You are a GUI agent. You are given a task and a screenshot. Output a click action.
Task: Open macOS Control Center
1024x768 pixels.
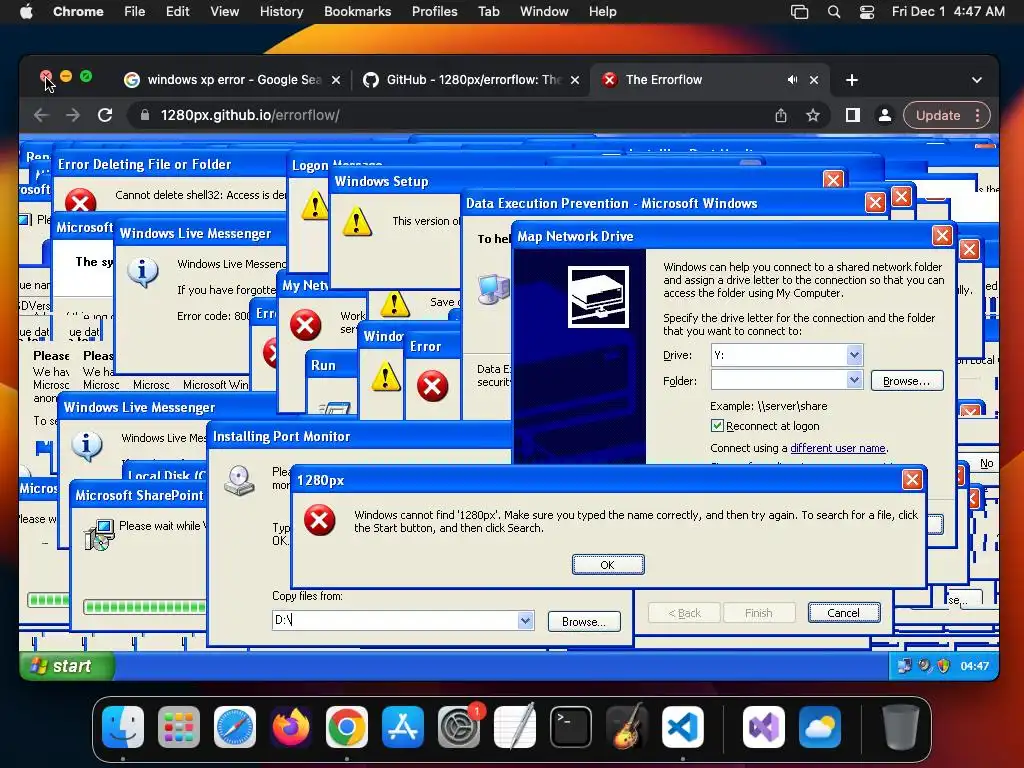pos(867,12)
